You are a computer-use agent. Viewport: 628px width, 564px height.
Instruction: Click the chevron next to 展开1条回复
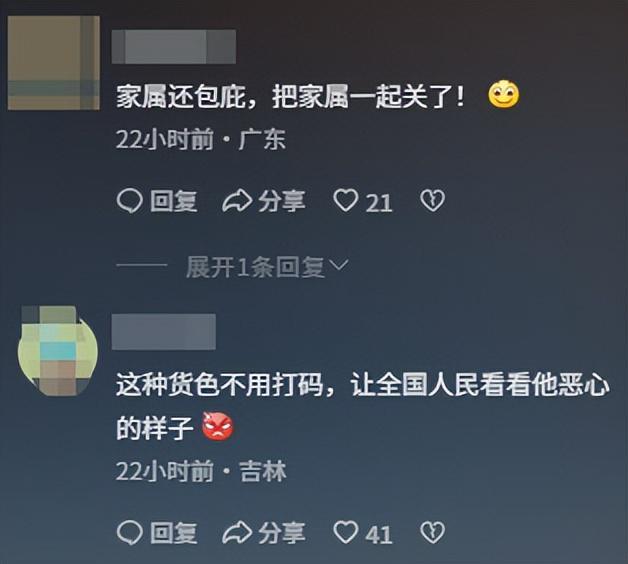coord(338,265)
